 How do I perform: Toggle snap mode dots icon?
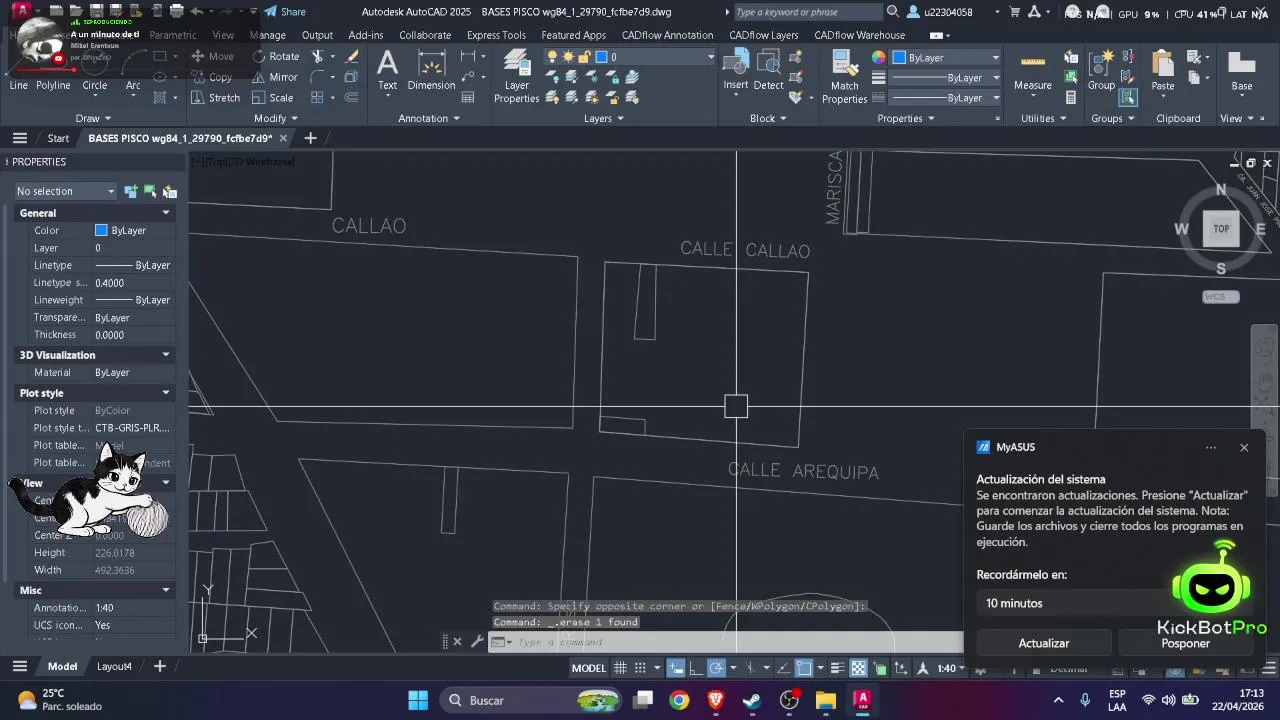640,668
